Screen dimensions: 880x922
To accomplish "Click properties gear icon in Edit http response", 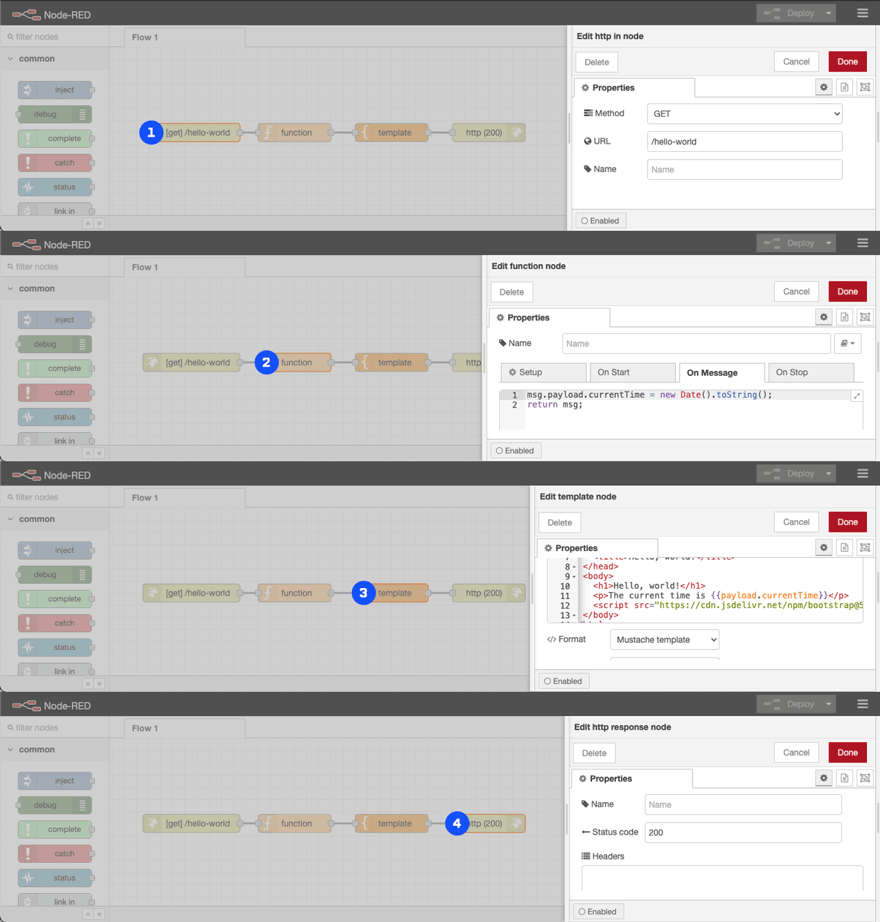I will 824,778.
